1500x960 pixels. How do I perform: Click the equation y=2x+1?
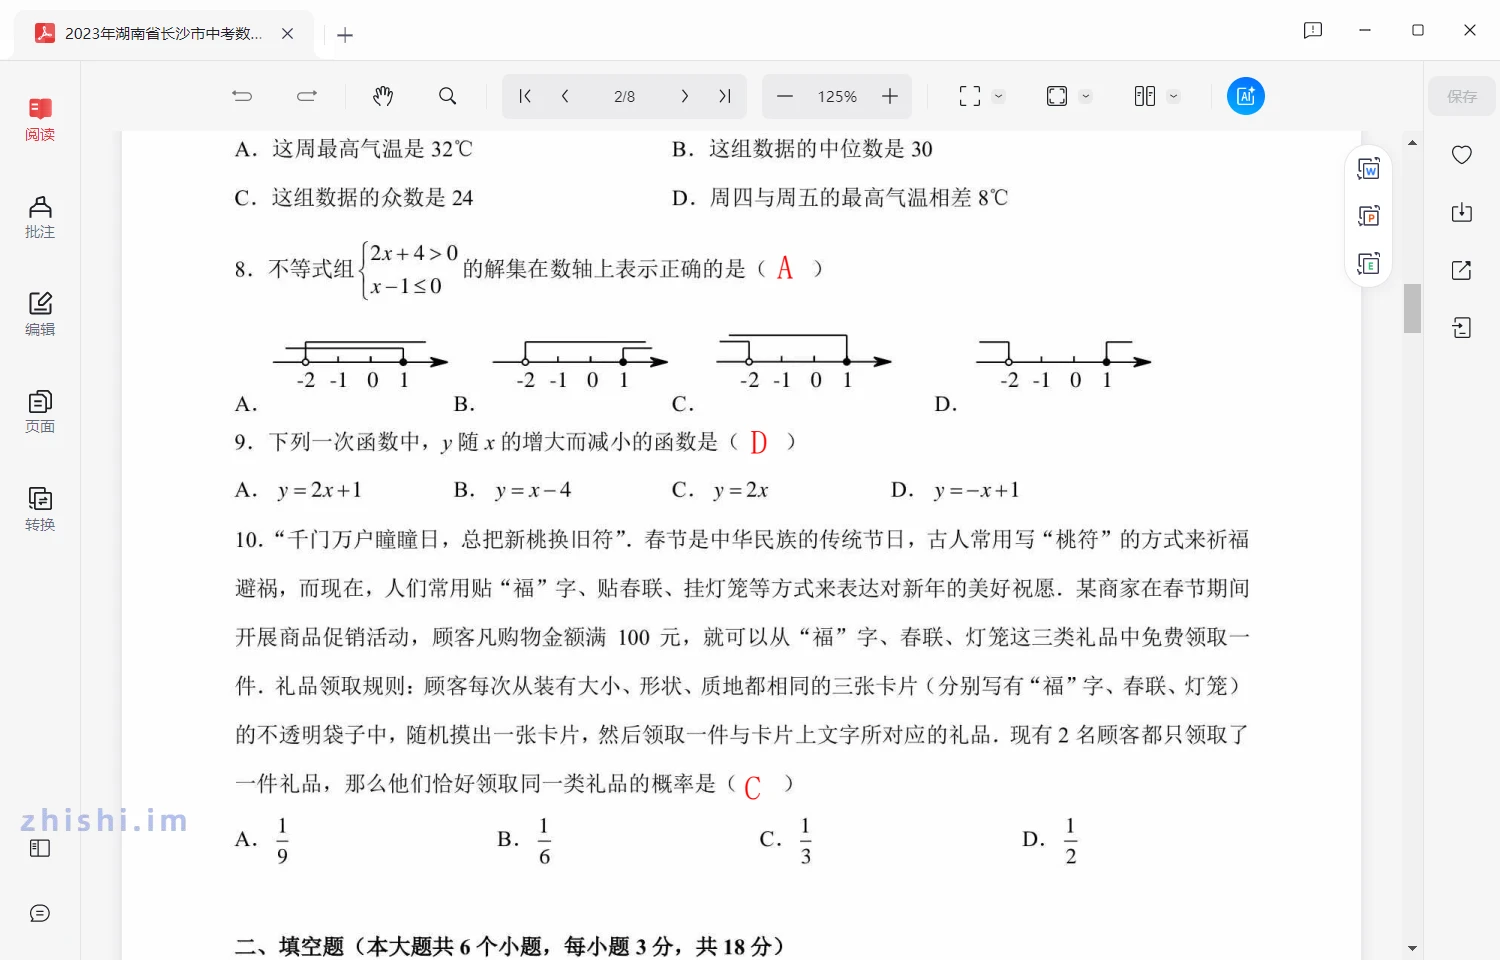click(x=320, y=490)
